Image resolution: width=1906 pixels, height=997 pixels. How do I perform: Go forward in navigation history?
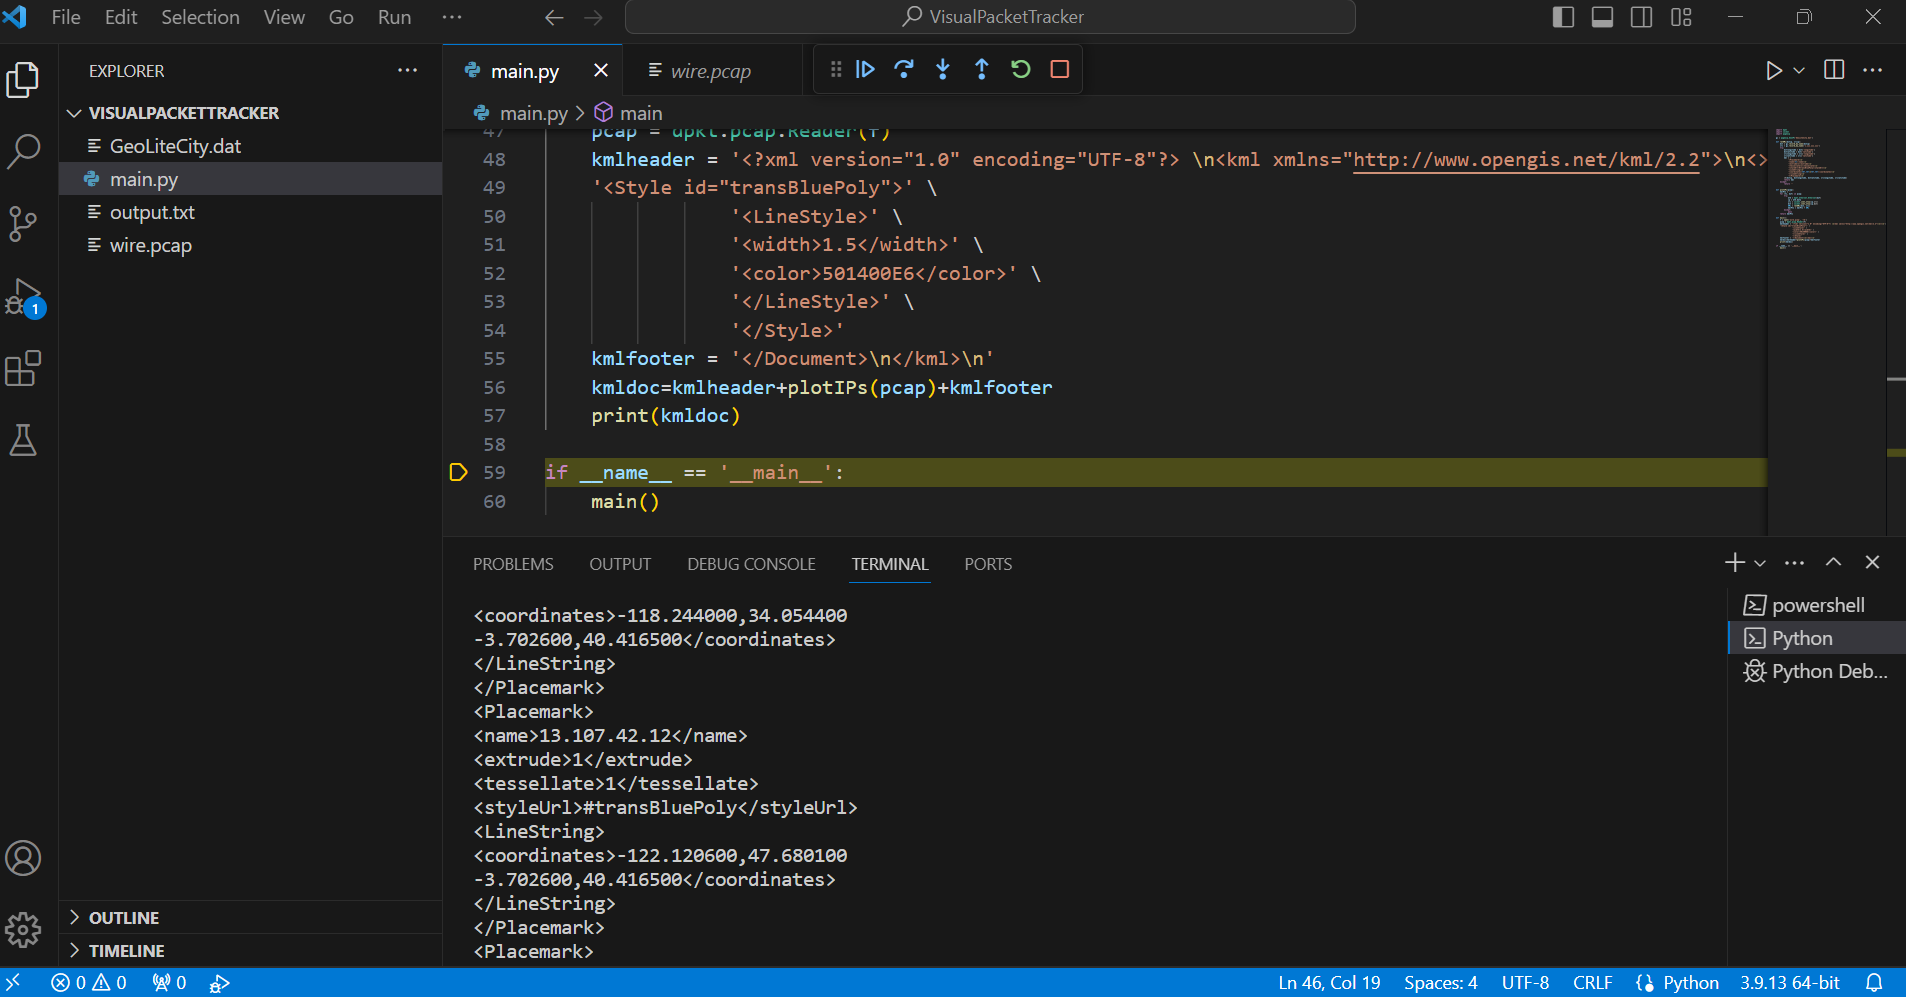tap(593, 17)
